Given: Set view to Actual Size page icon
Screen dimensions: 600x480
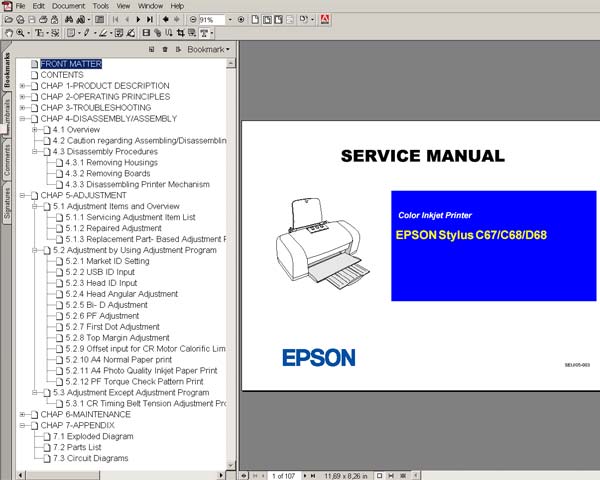Looking at the screenshot, I should click(x=255, y=19).
